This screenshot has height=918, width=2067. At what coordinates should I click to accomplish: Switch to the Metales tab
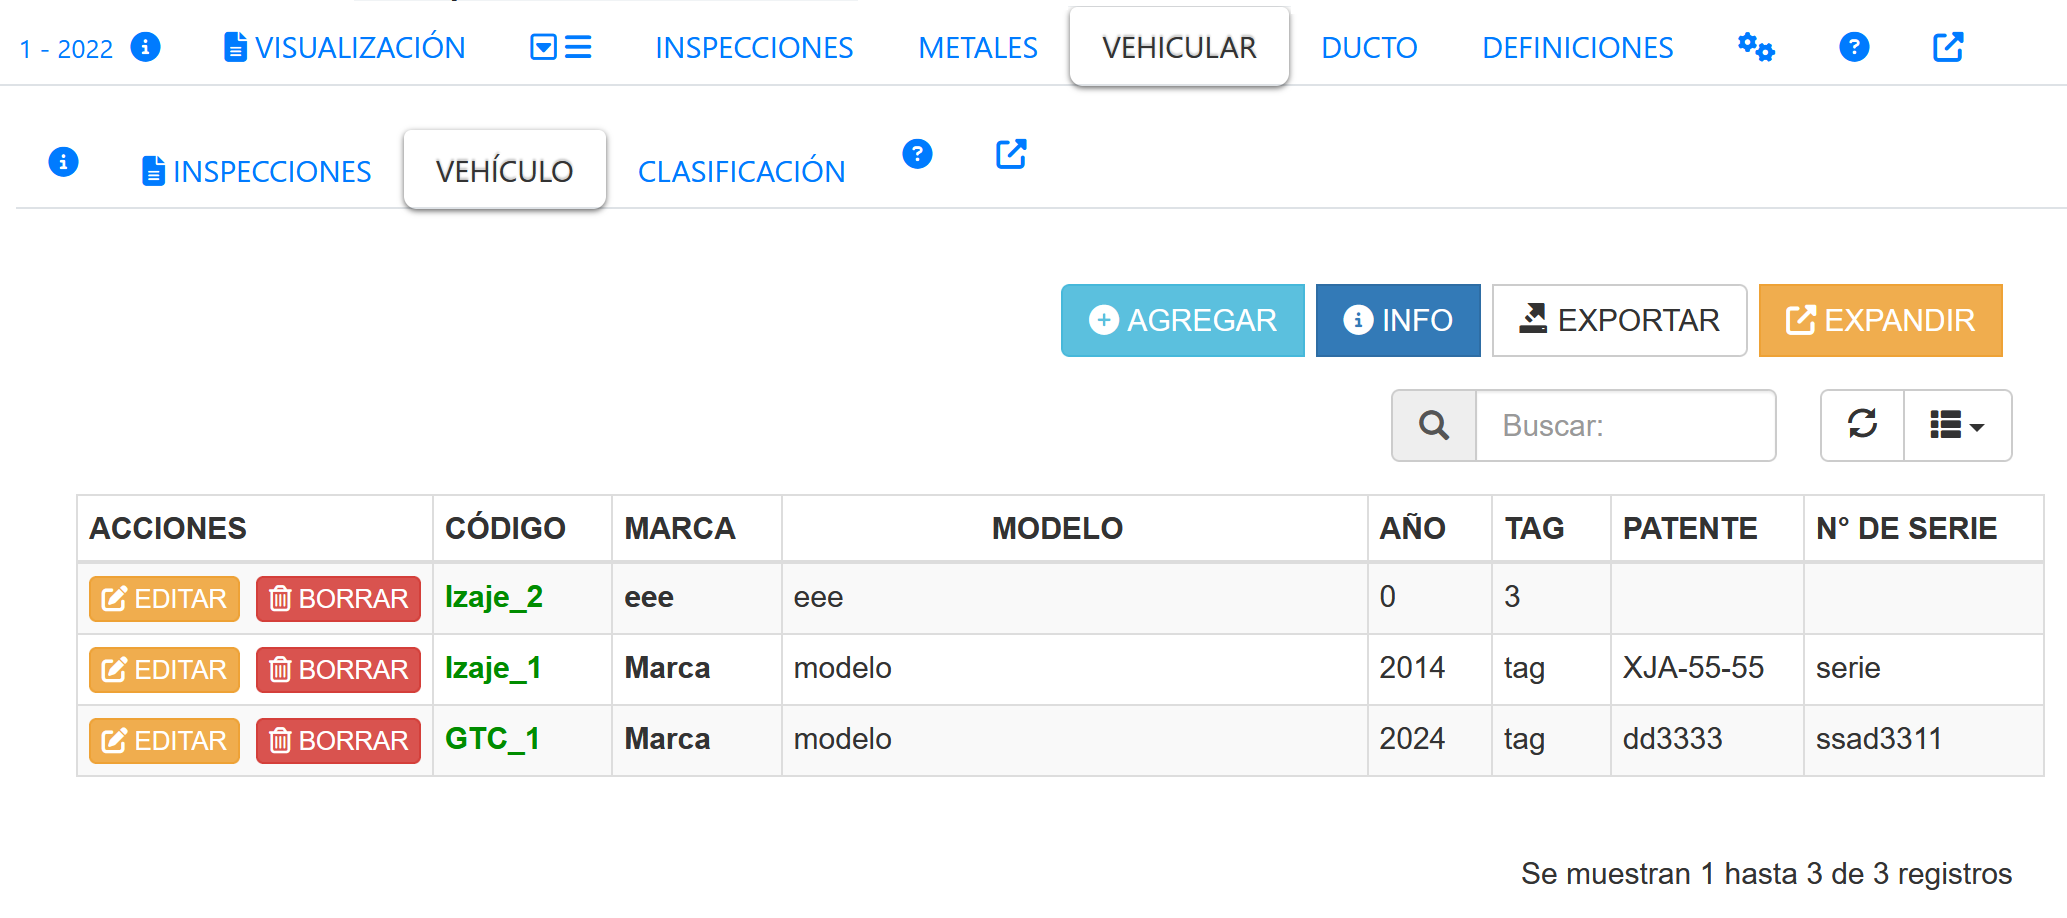[978, 48]
